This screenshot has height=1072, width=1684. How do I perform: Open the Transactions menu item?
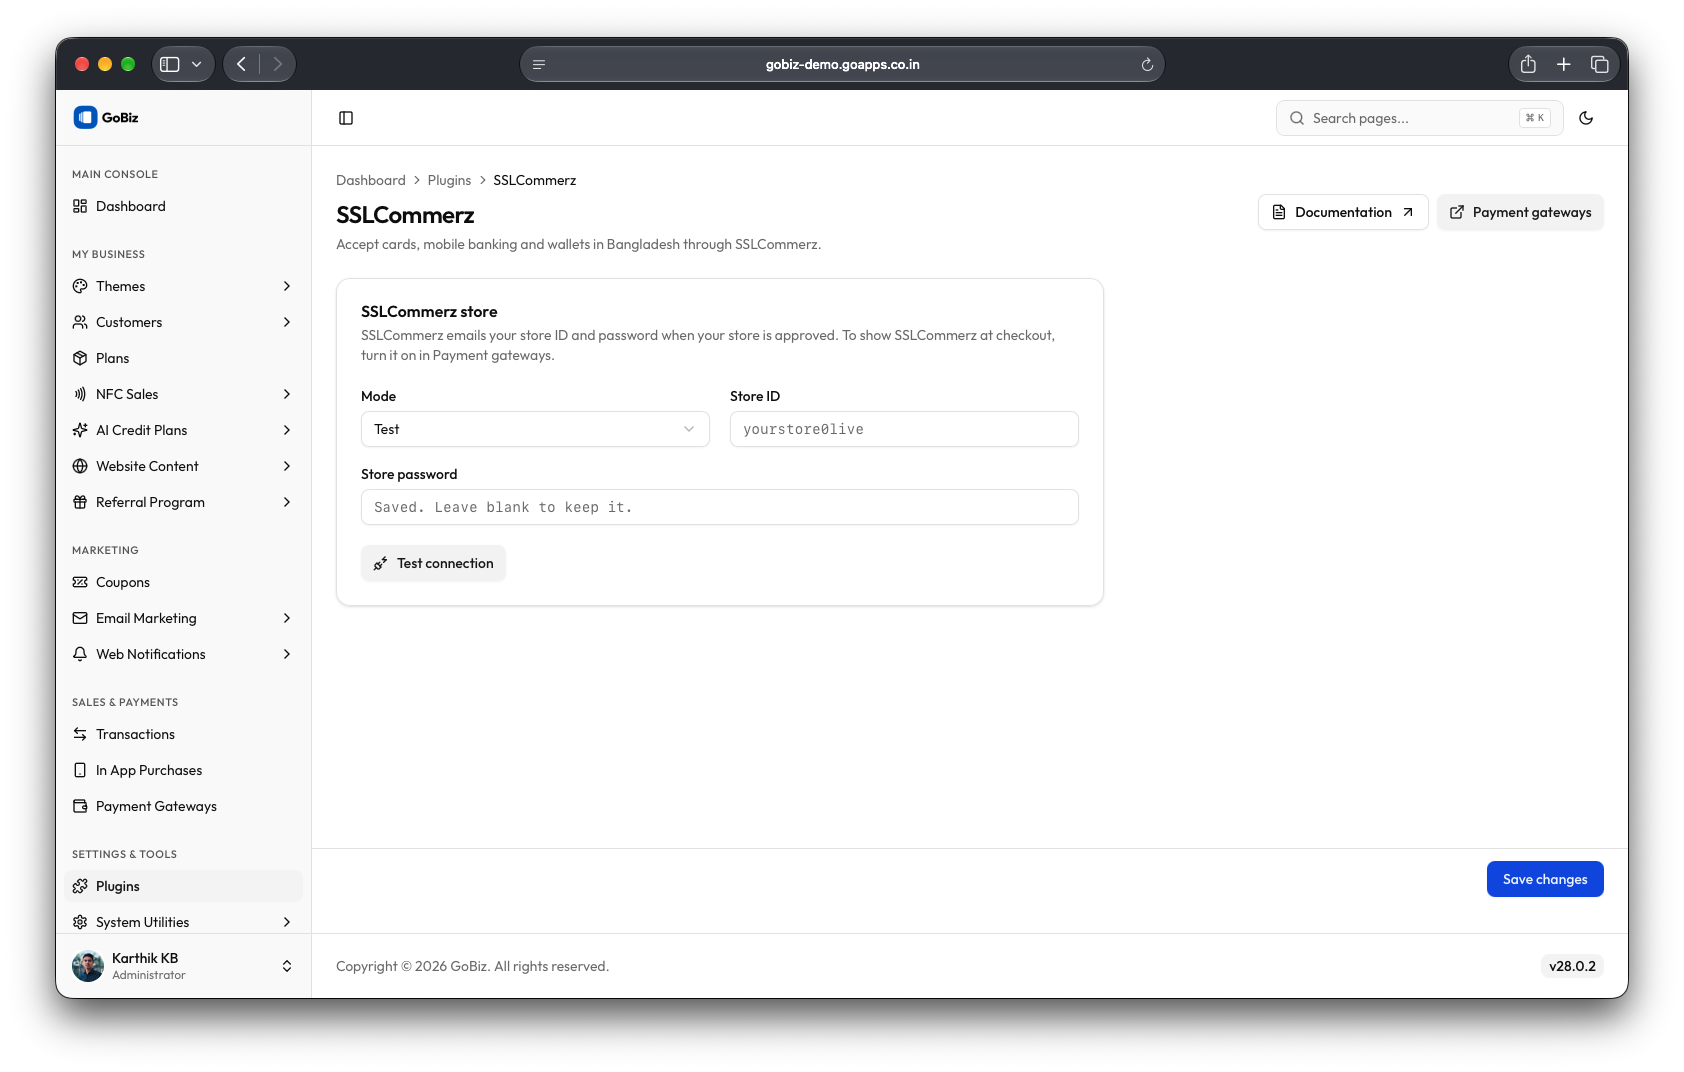[x=183, y=734]
